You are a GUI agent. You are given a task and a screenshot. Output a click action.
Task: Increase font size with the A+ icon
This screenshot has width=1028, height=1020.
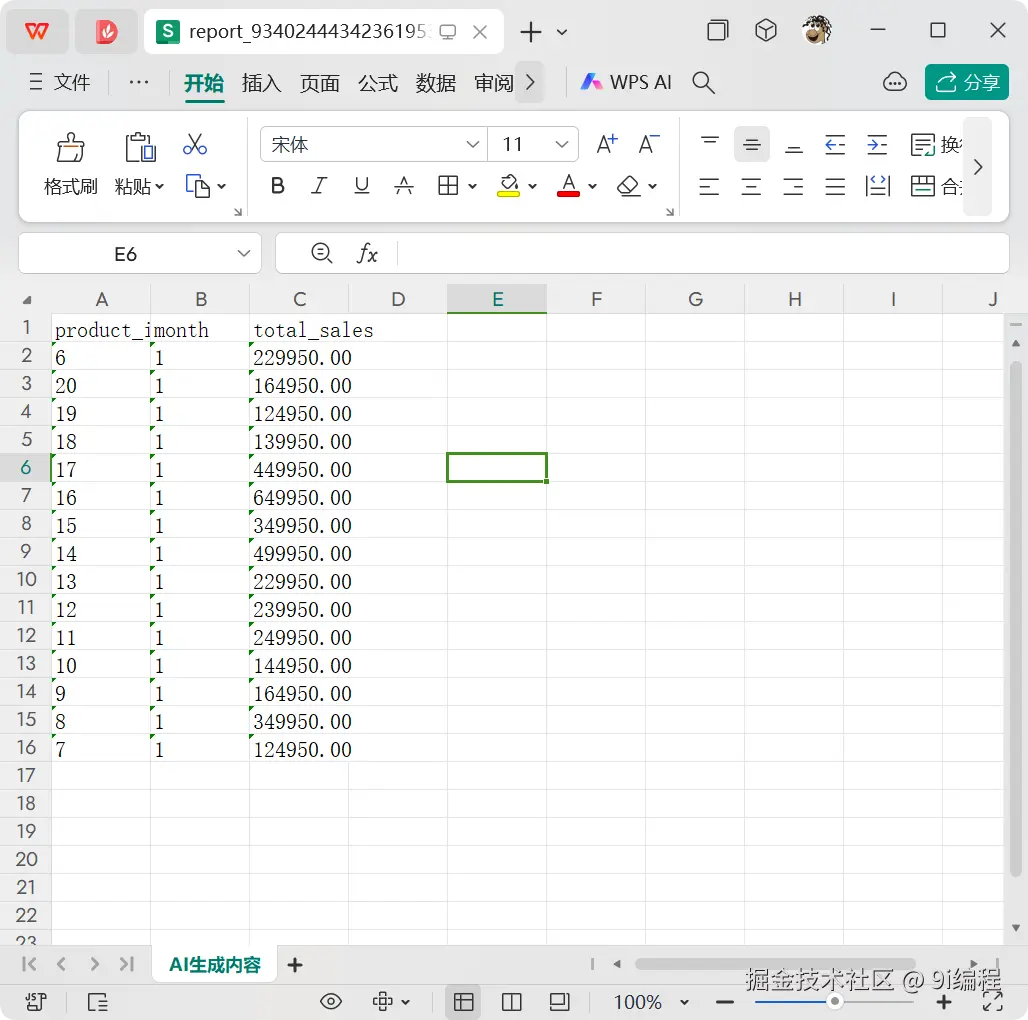pyautogui.click(x=606, y=144)
